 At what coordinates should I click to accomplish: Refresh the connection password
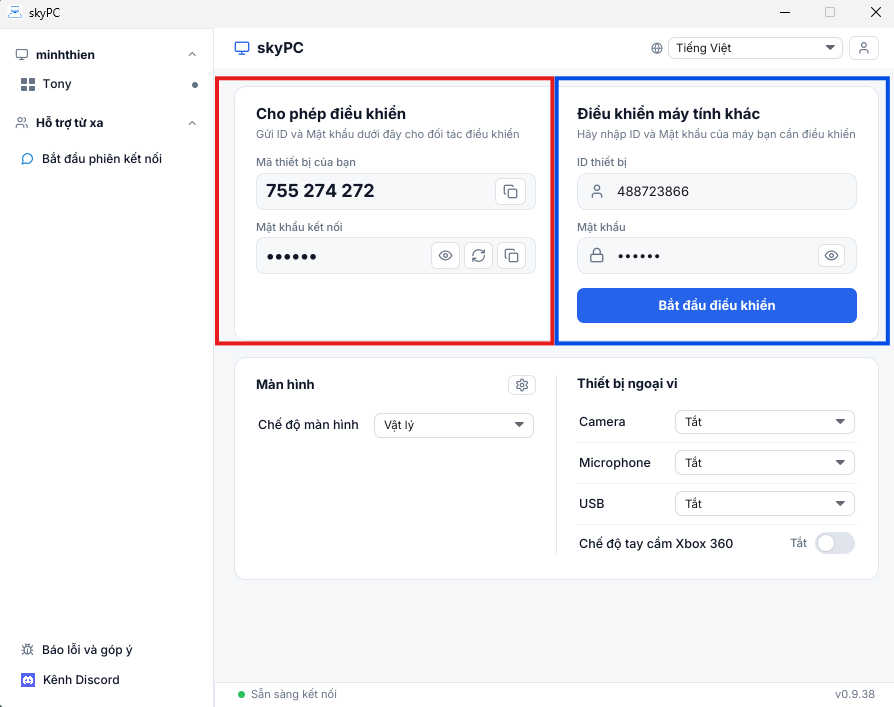[478, 256]
